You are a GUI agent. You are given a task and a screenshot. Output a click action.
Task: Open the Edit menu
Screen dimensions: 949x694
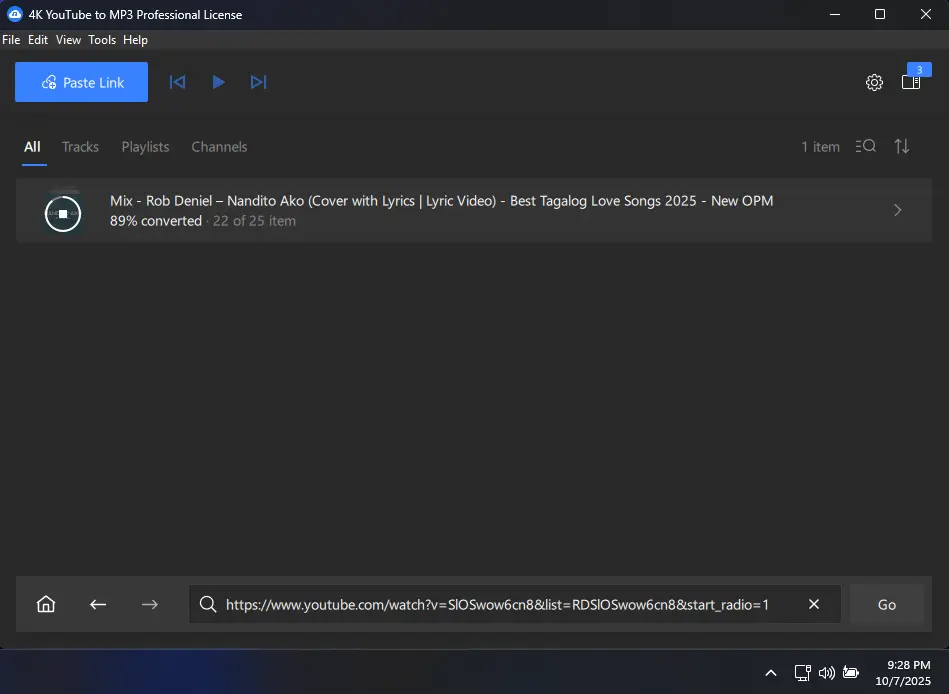click(x=38, y=40)
